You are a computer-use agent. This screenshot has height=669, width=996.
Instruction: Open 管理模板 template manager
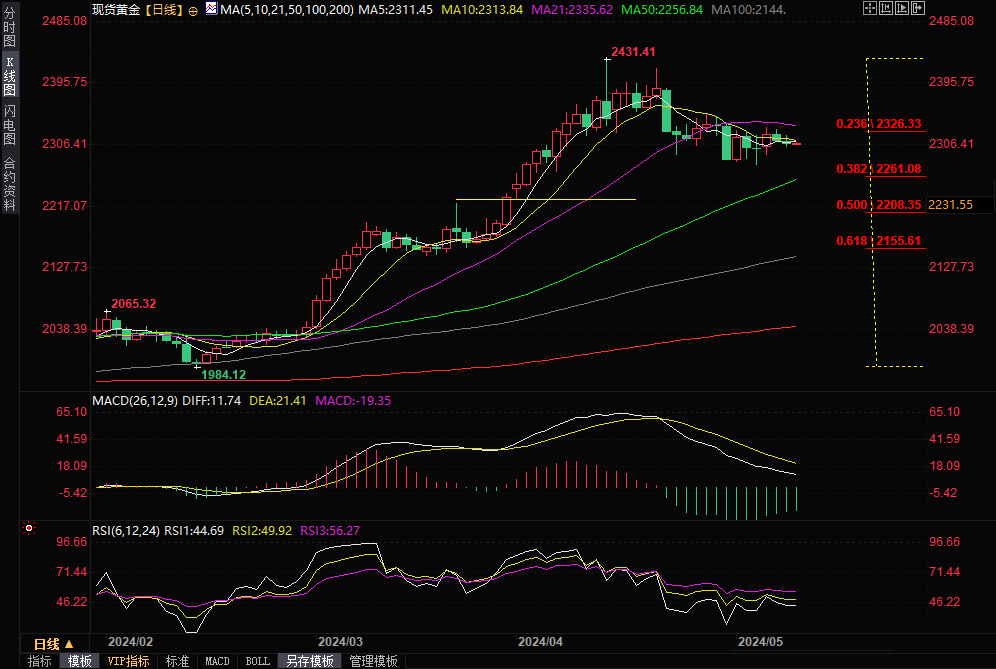tap(373, 661)
